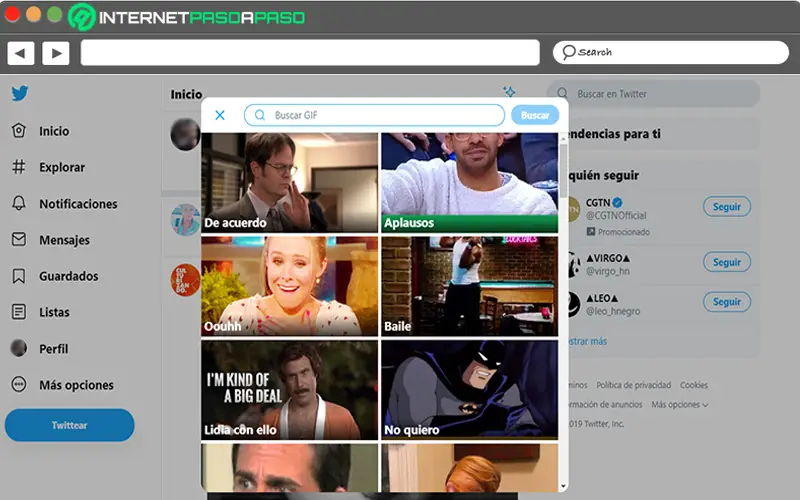Click the Listas icon
The width and height of the screenshot is (800, 500).
(19, 312)
